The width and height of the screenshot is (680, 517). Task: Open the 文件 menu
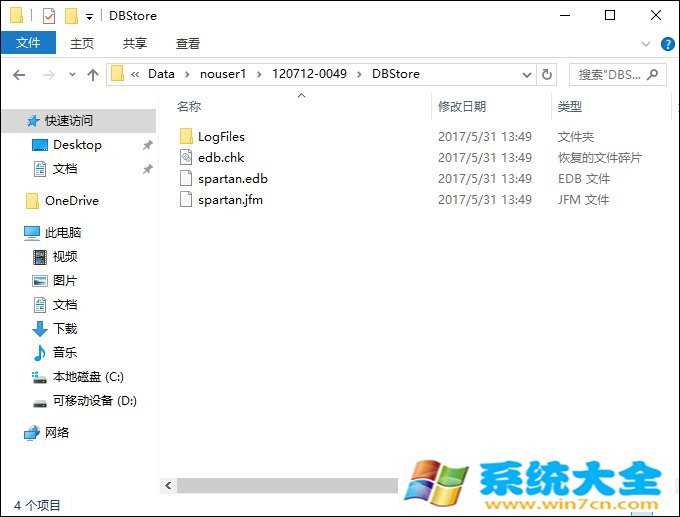pyautogui.click(x=28, y=43)
